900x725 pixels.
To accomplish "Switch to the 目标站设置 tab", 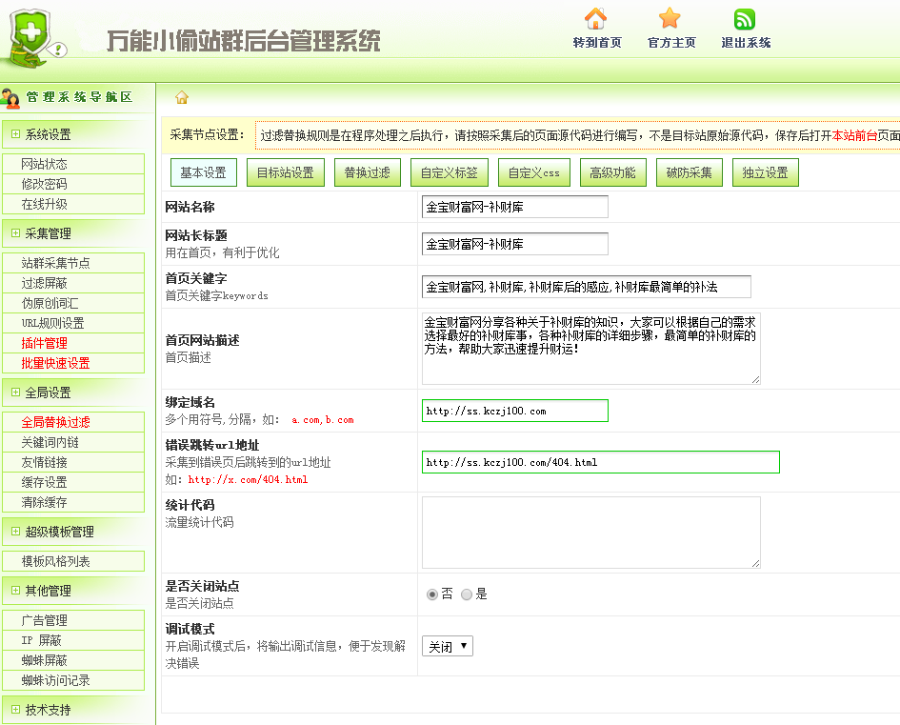I will [285, 173].
